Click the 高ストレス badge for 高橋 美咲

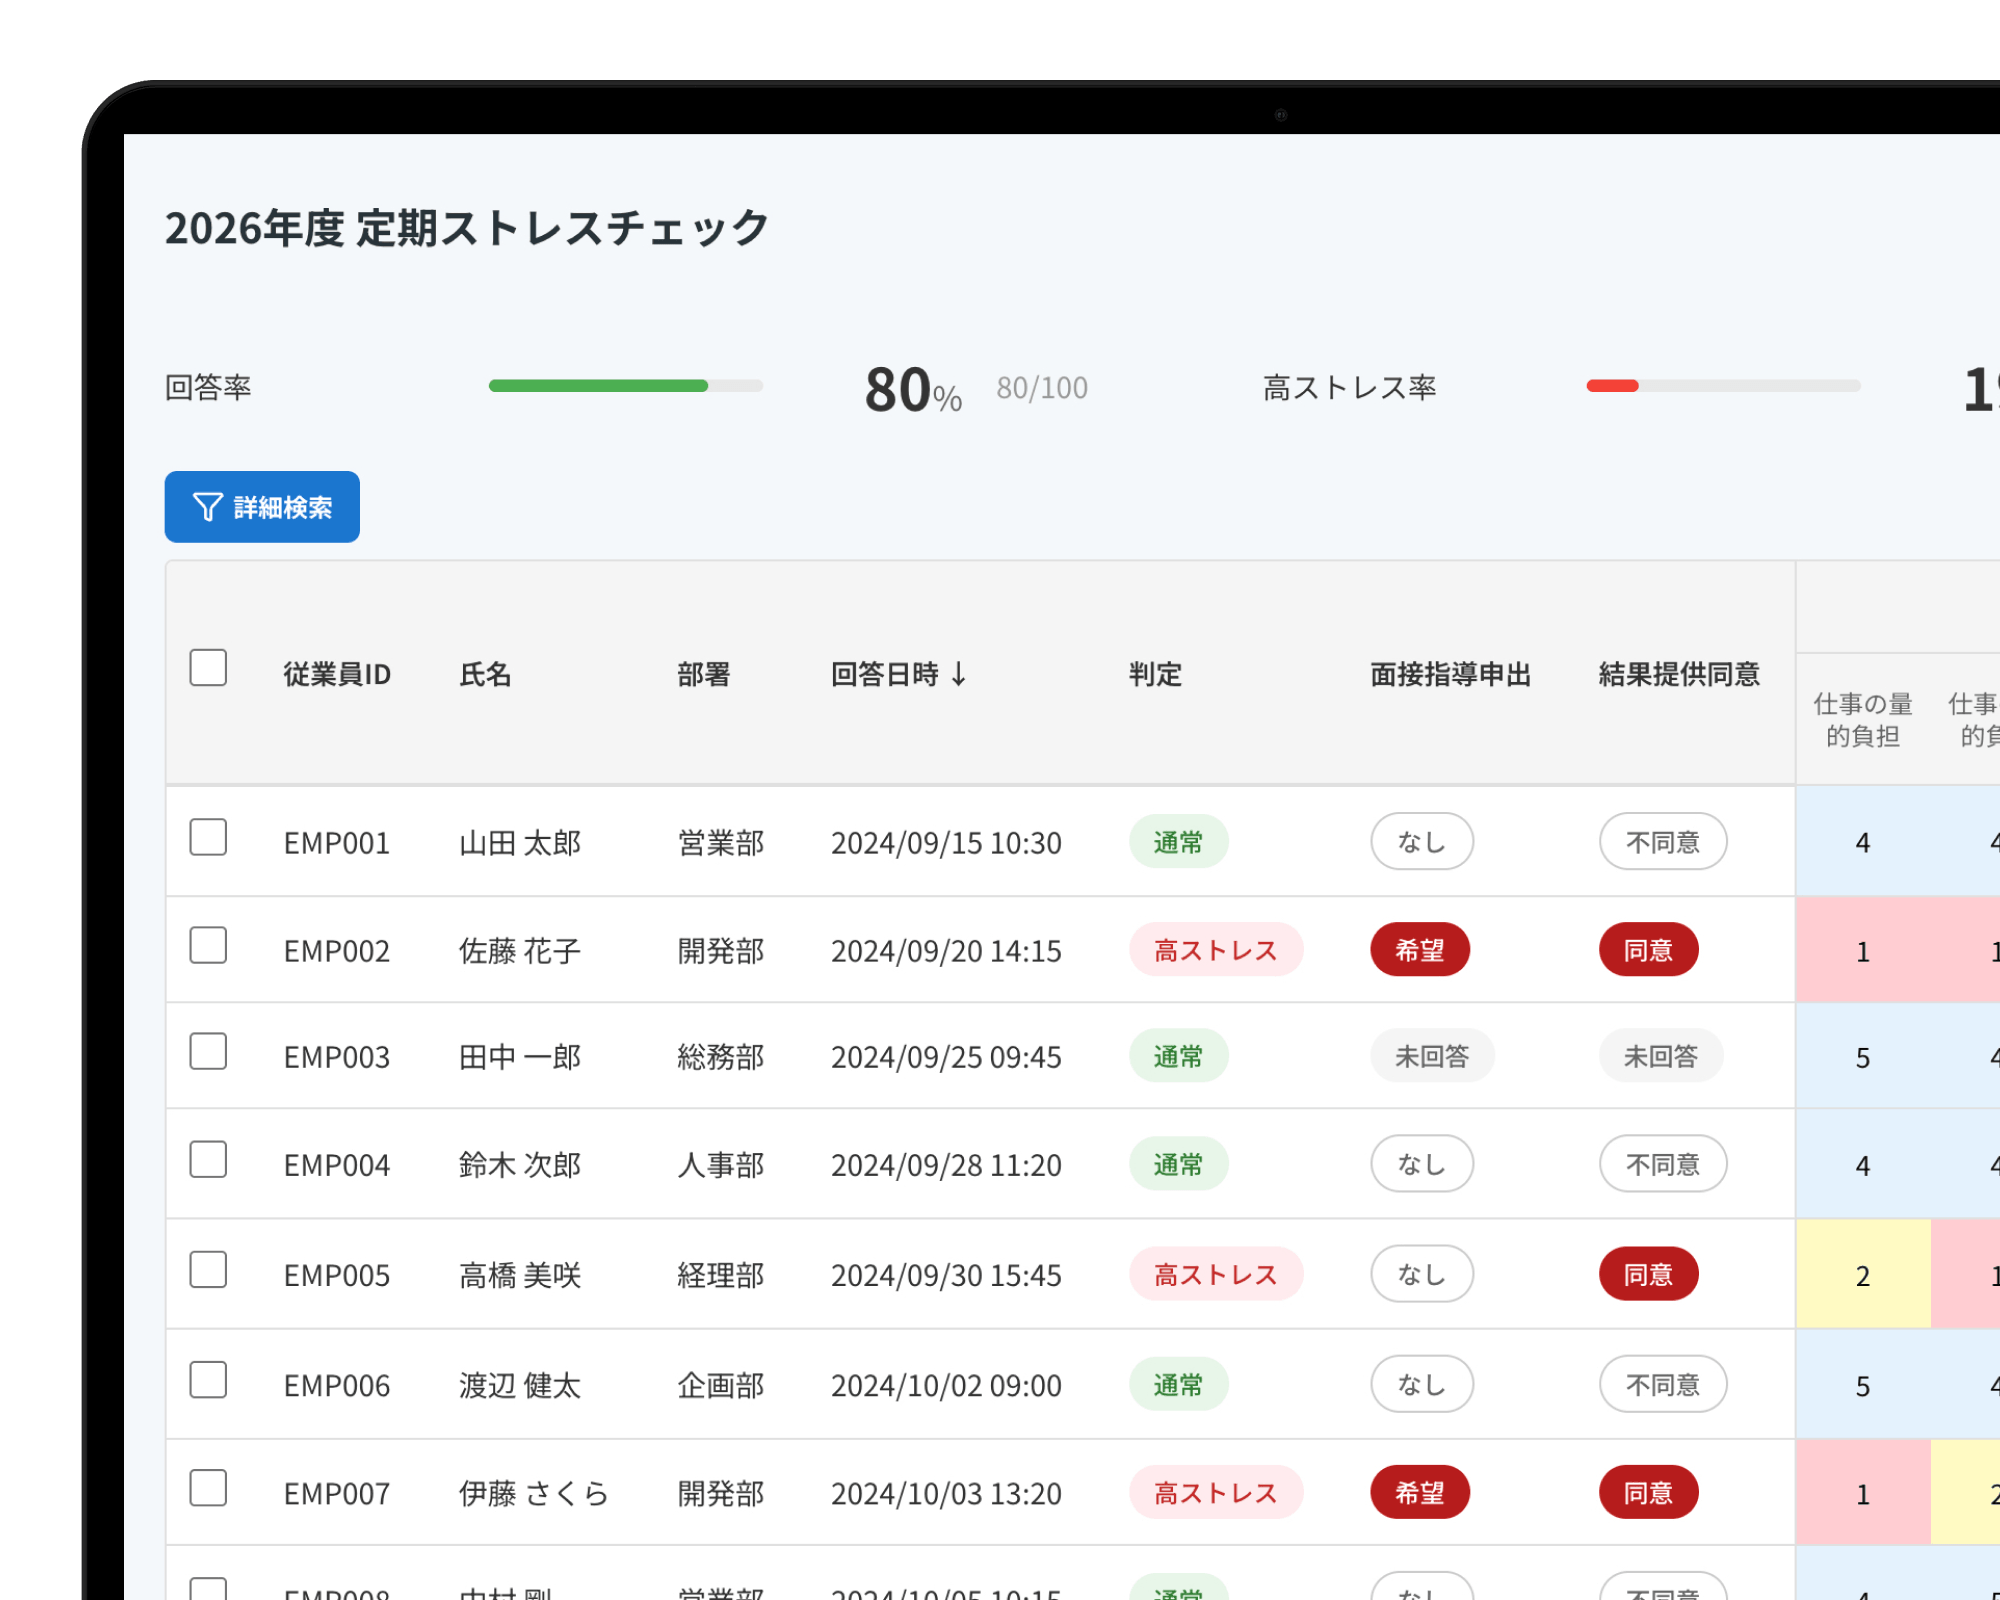point(1216,1274)
